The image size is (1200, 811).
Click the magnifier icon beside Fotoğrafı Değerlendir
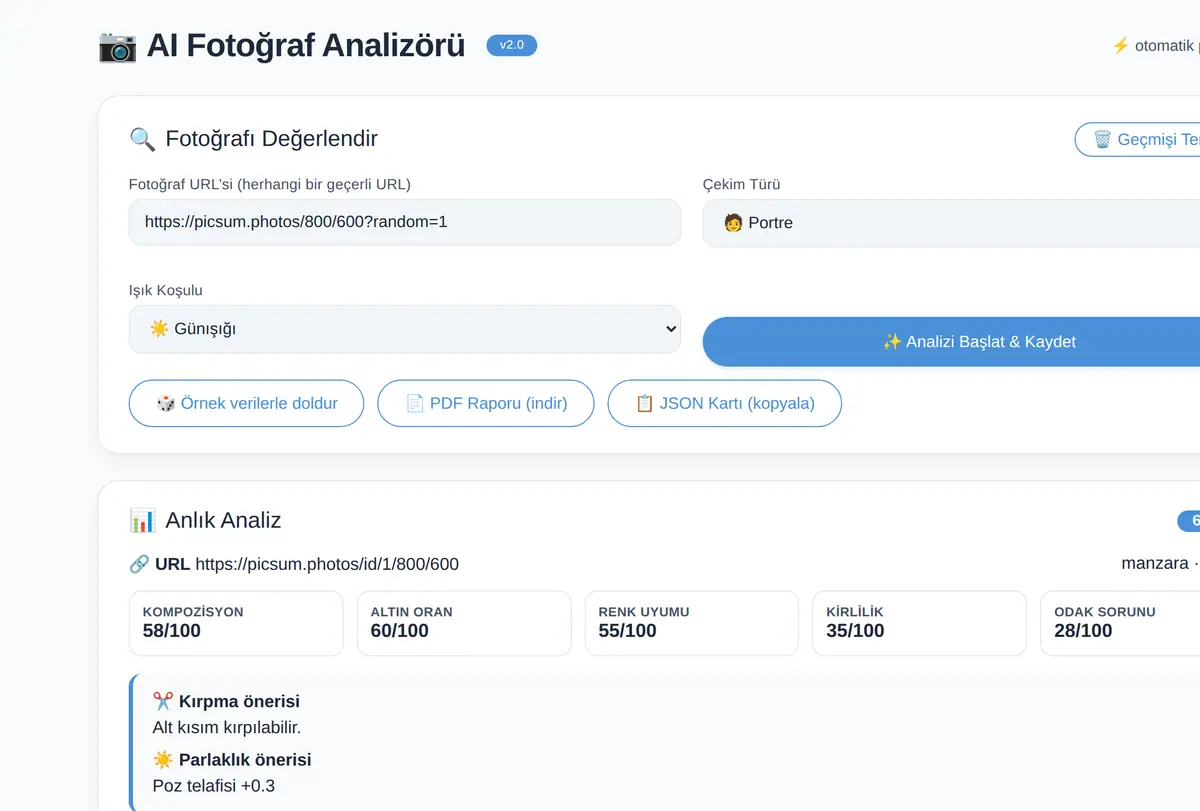pyautogui.click(x=142, y=139)
